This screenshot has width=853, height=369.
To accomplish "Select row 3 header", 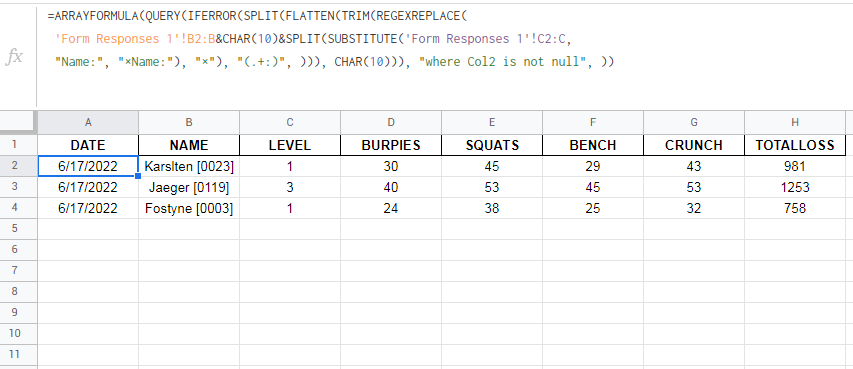I will (x=18, y=187).
